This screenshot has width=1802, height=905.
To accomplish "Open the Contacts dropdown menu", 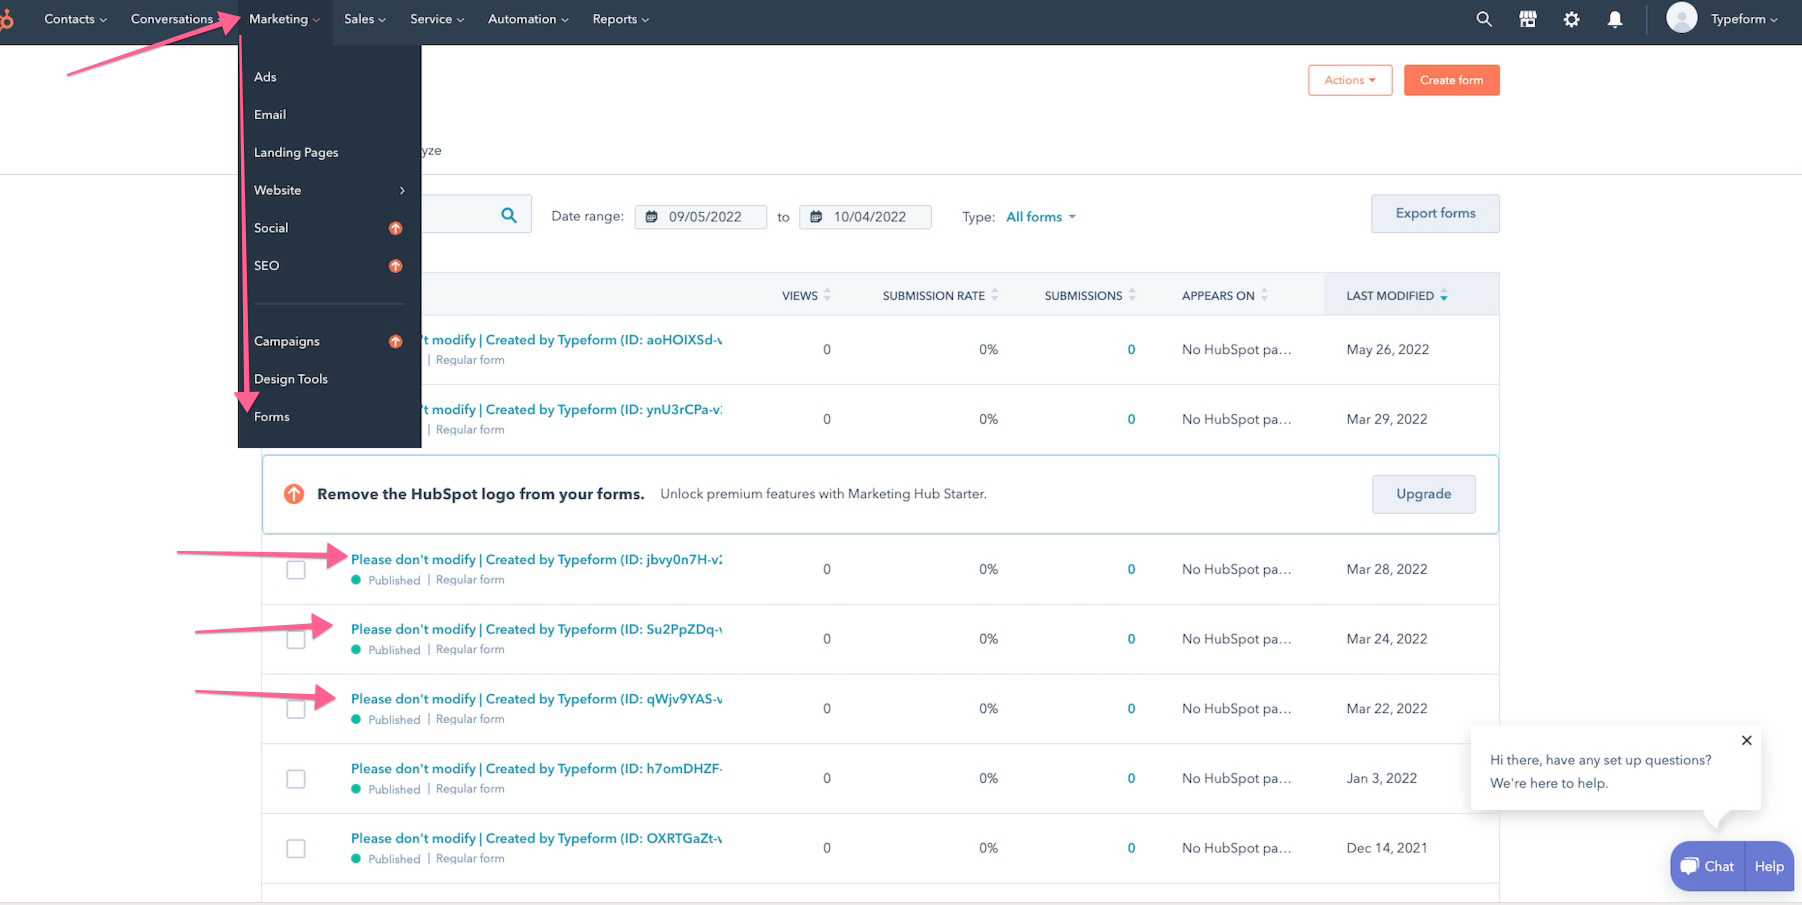I will click(75, 19).
